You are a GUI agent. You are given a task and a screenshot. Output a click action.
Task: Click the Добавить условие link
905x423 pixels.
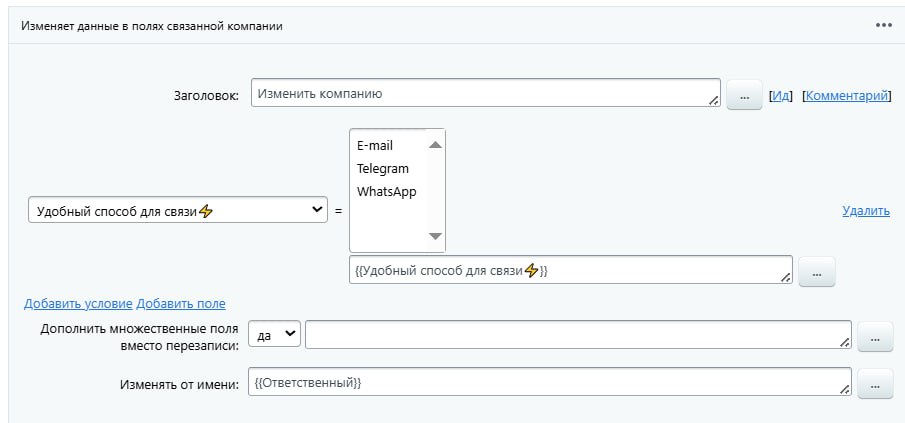click(78, 304)
